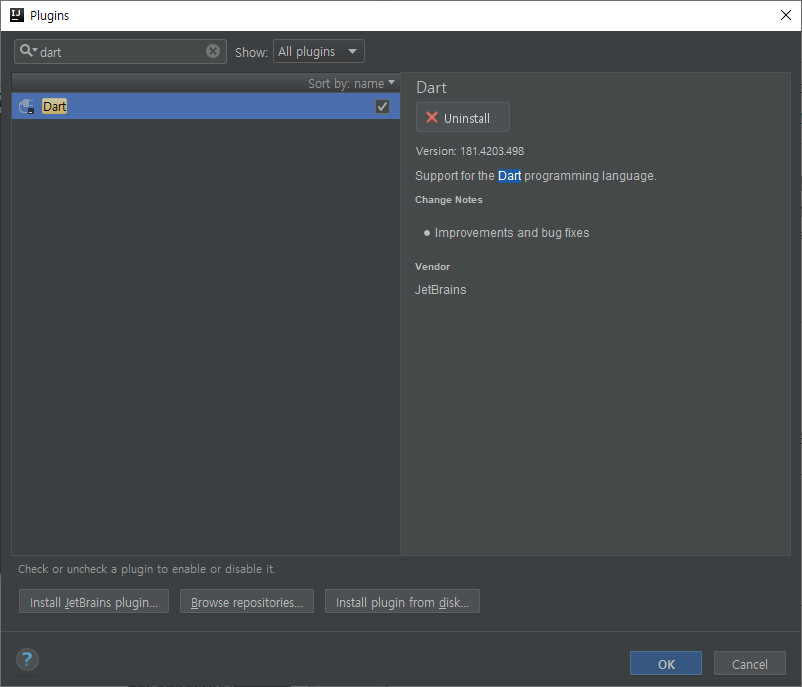
Task: Click Improvements and bug fixes note
Action: (x=511, y=233)
